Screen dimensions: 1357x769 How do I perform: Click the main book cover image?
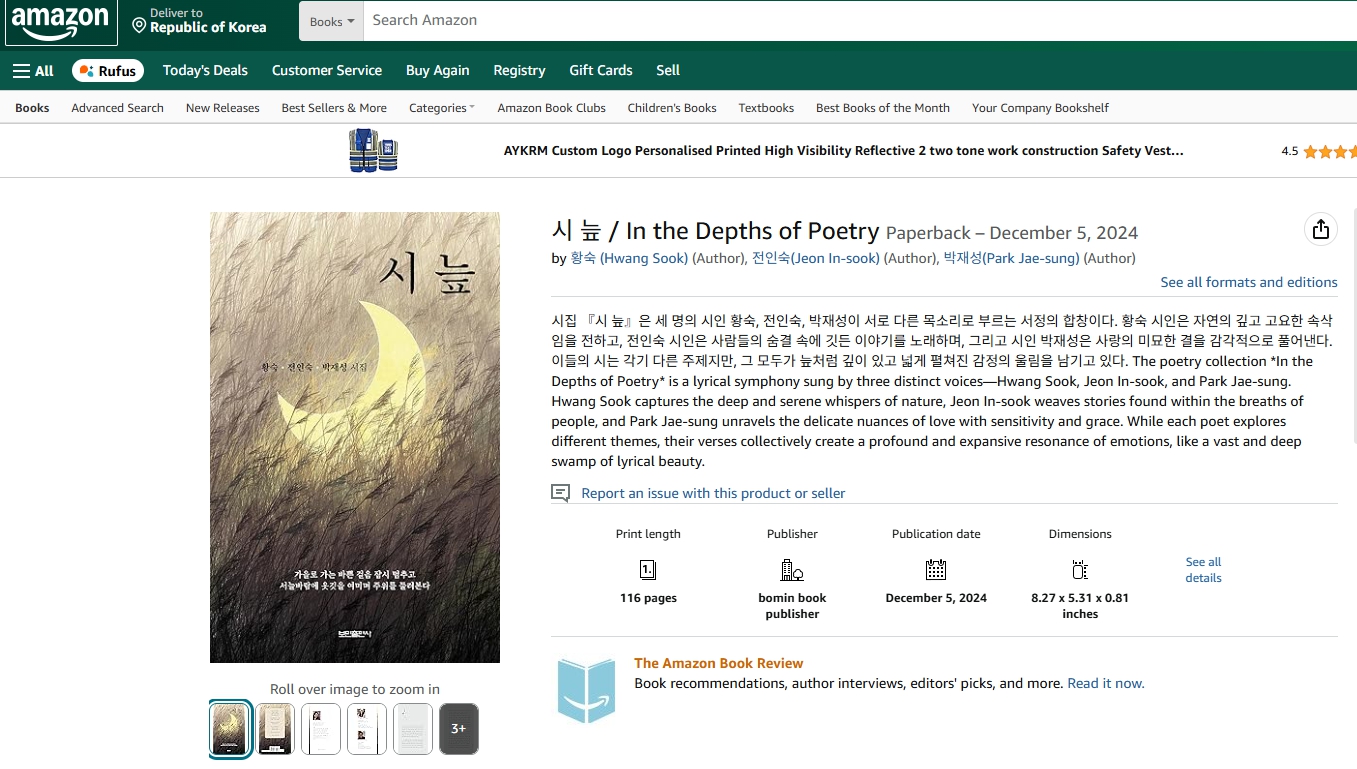click(x=355, y=437)
